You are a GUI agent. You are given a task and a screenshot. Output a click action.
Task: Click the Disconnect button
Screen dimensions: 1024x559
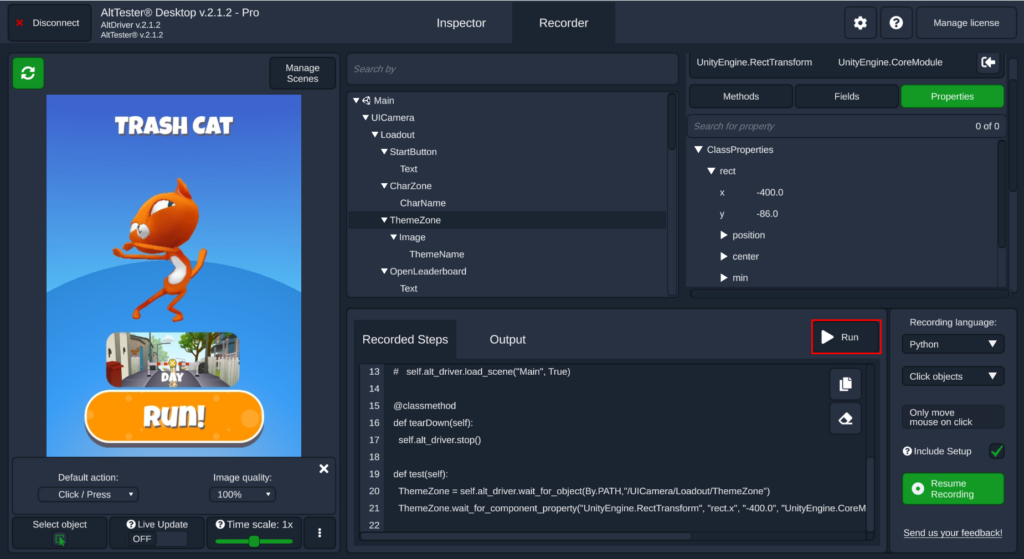pos(50,23)
